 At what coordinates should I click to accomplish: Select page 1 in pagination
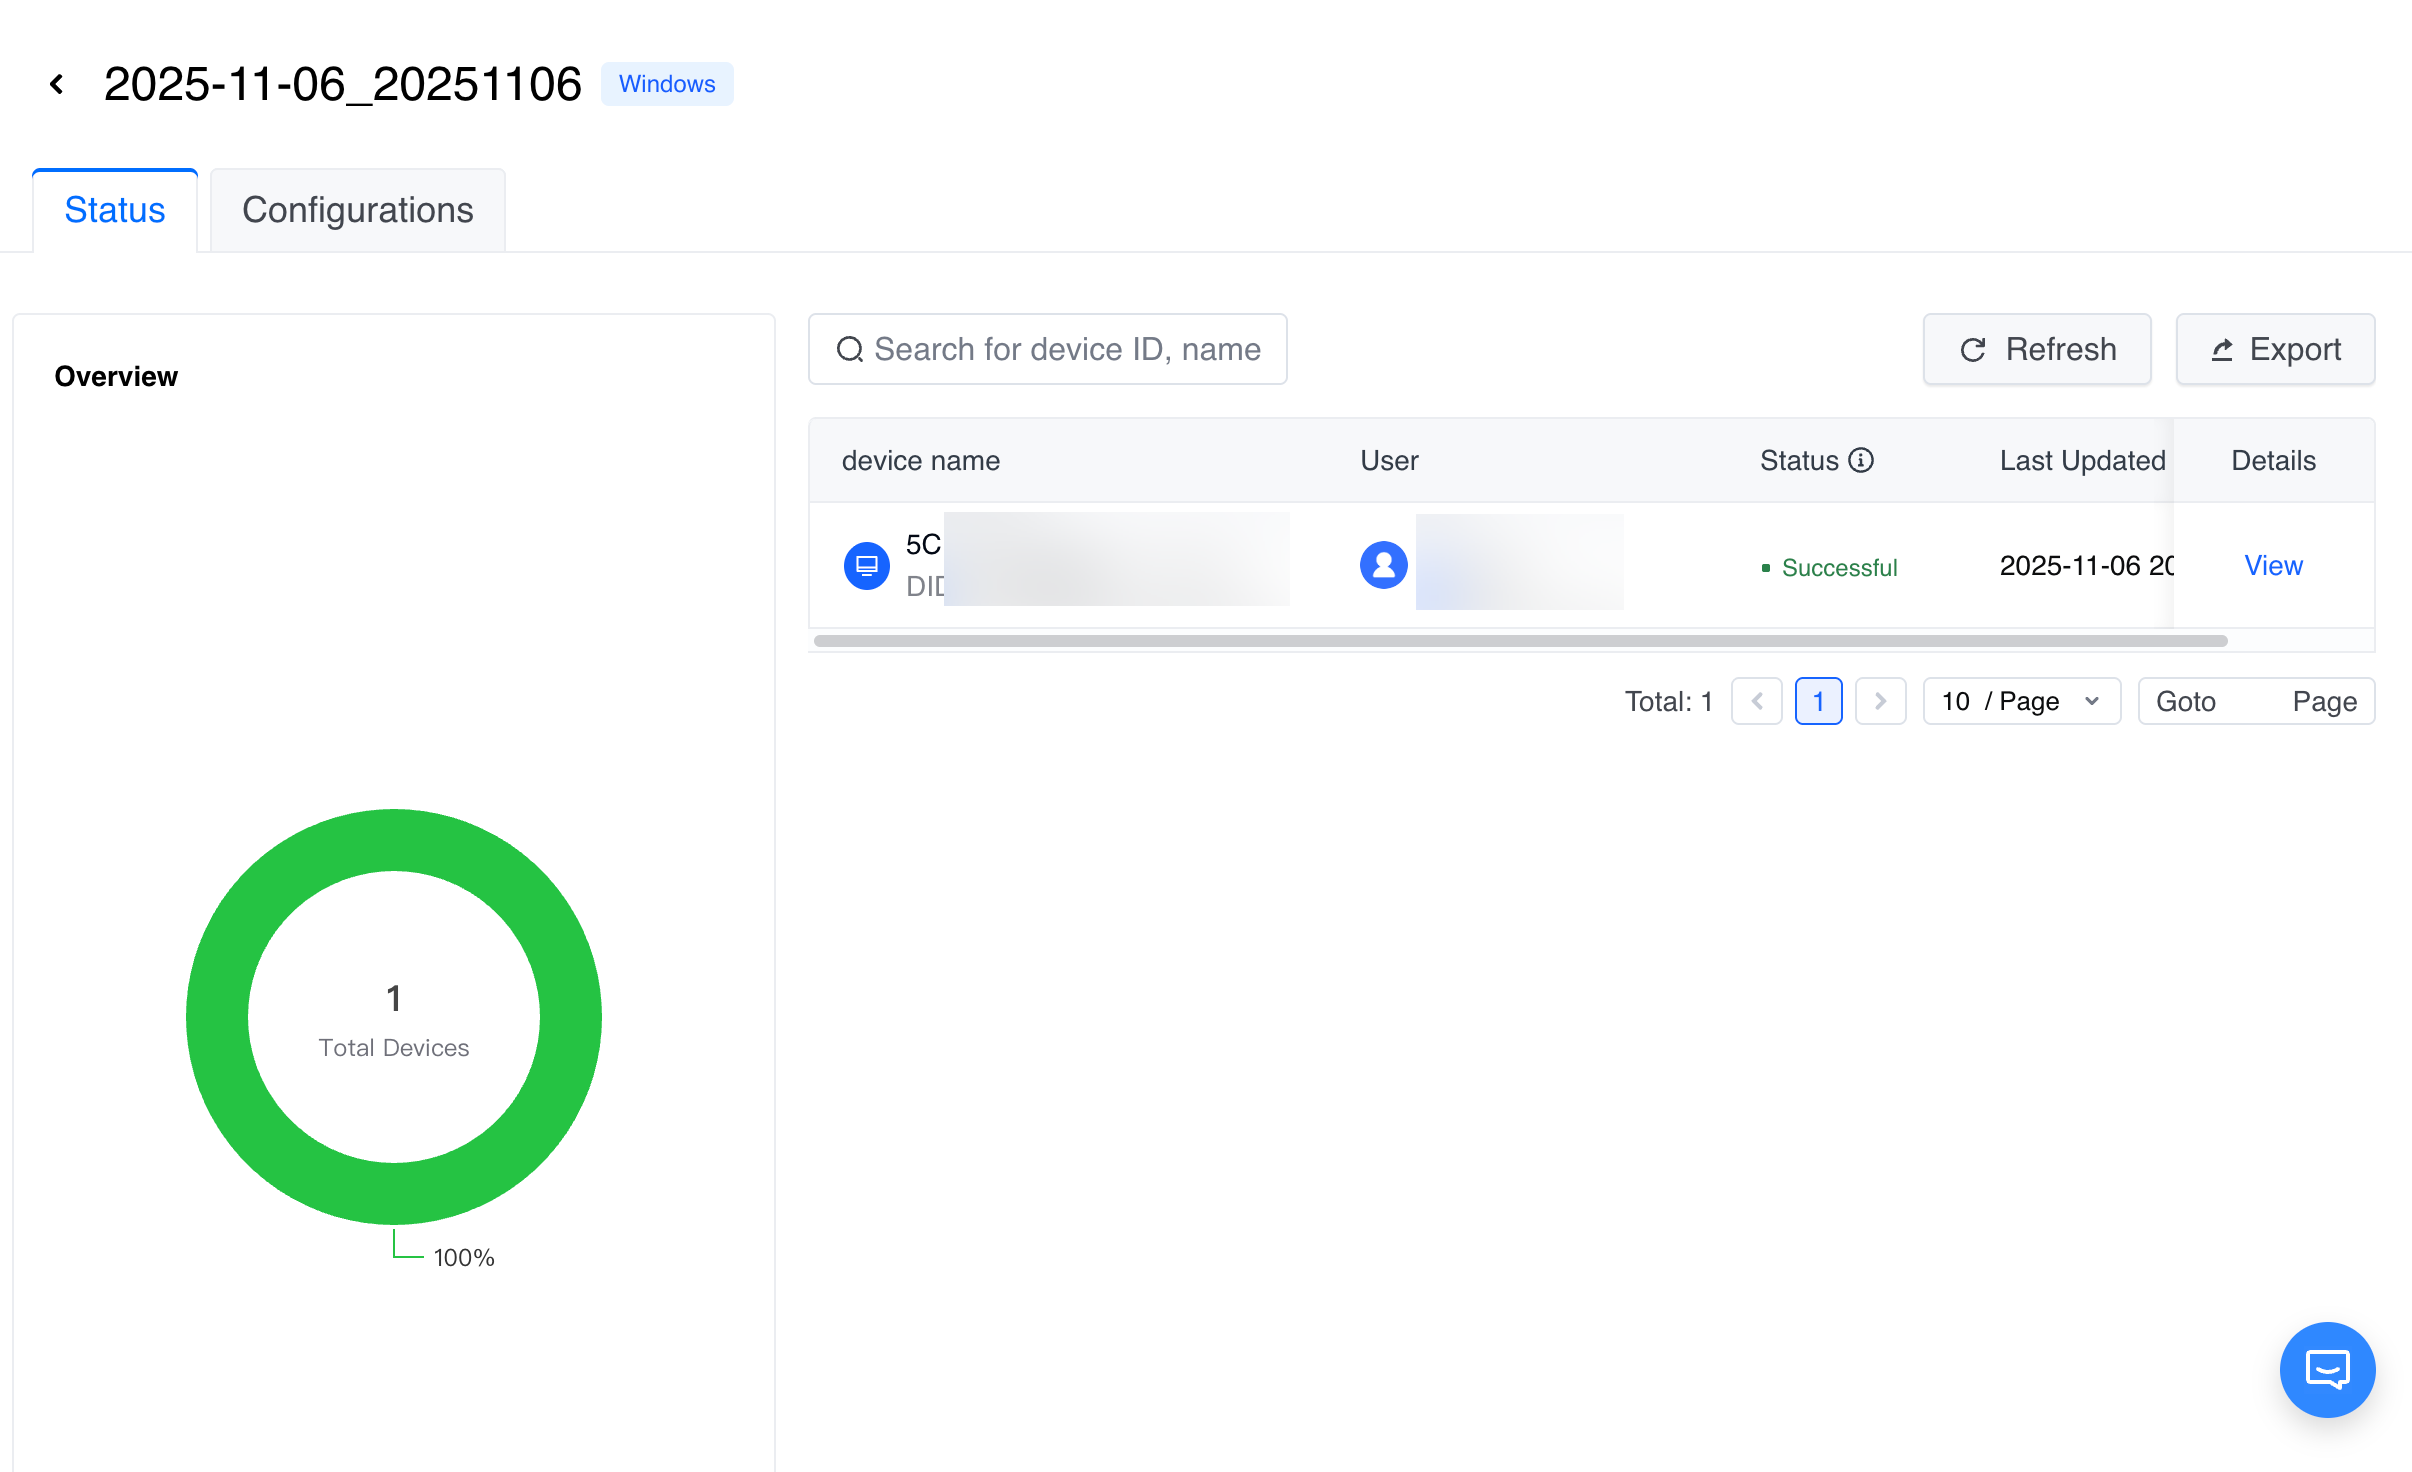pyautogui.click(x=1818, y=701)
